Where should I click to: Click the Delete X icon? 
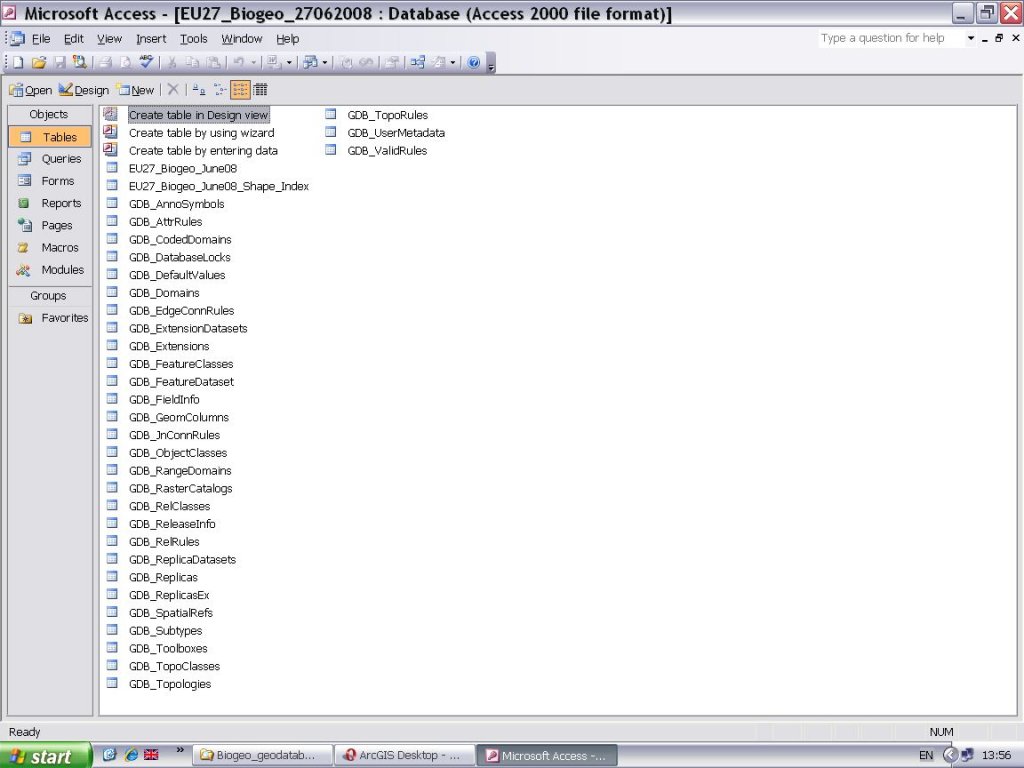click(x=173, y=89)
